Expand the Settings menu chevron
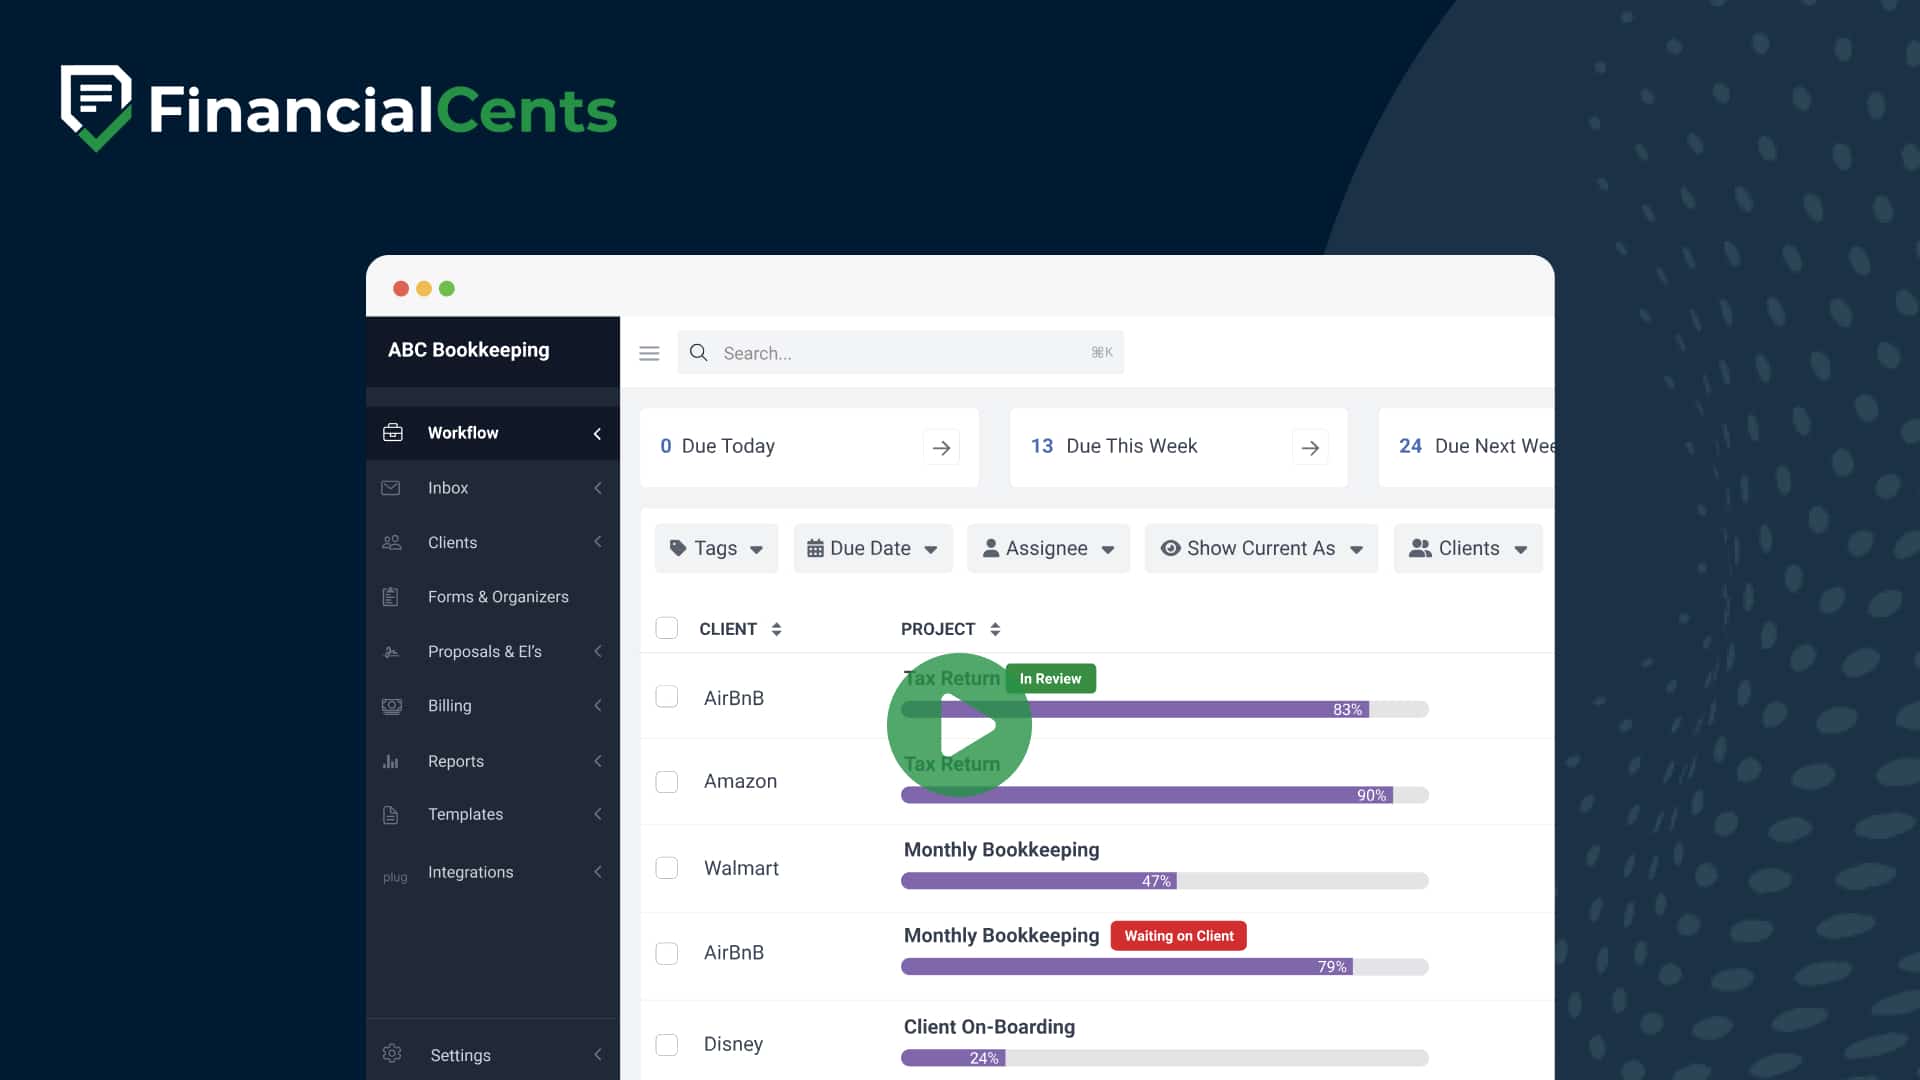 597,1055
